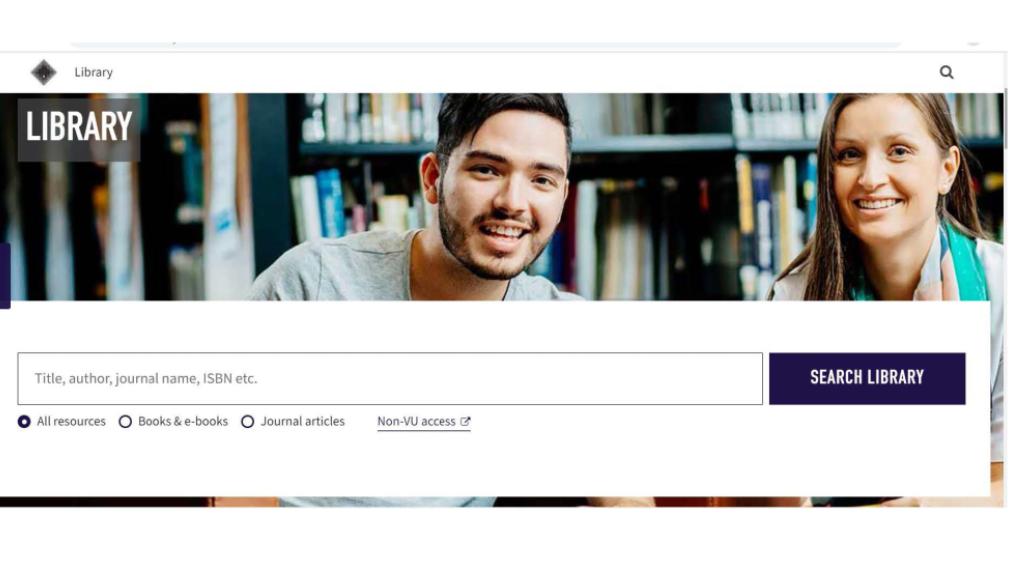
Task: Open the Library header breadcrumb link
Action: (x=94, y=73)
